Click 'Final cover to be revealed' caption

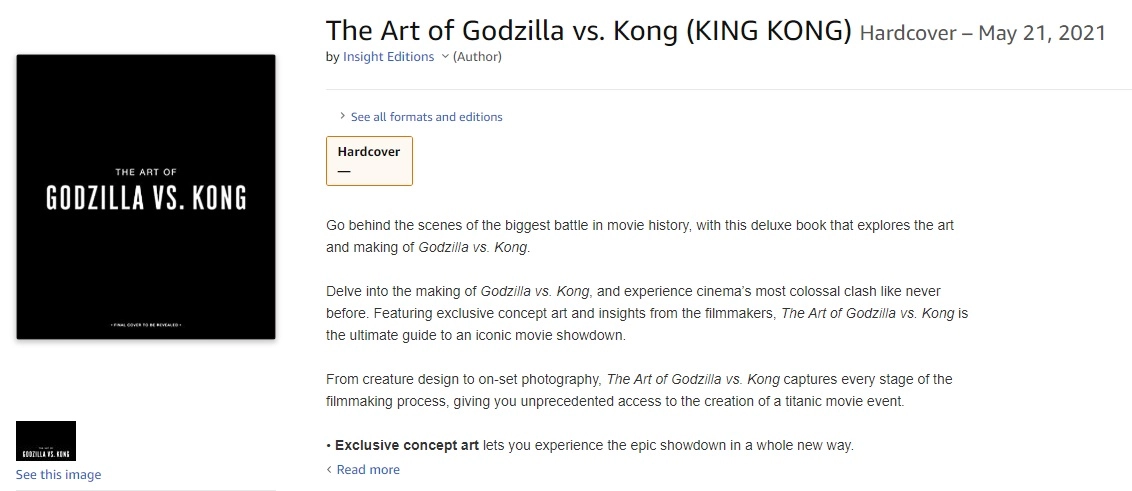click(x=147, y=326)
